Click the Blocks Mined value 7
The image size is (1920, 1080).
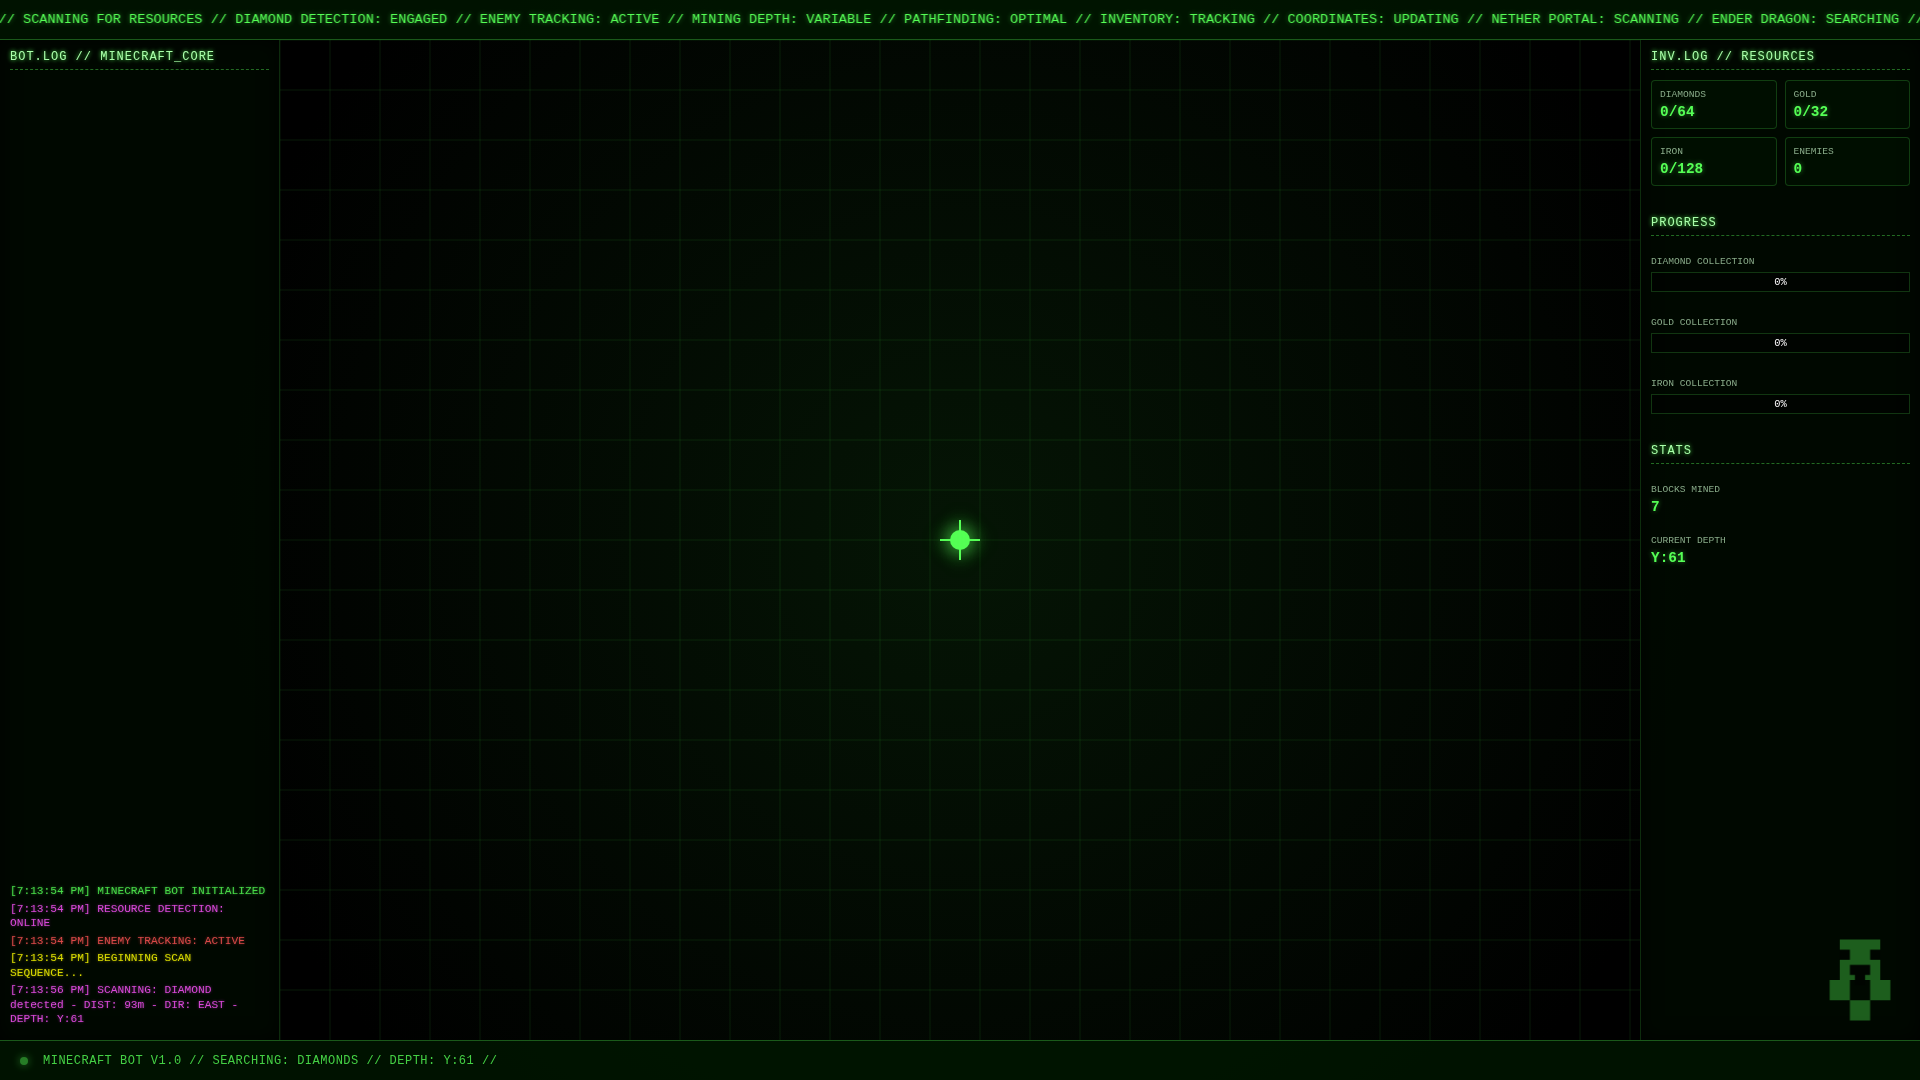point(1655,507)
